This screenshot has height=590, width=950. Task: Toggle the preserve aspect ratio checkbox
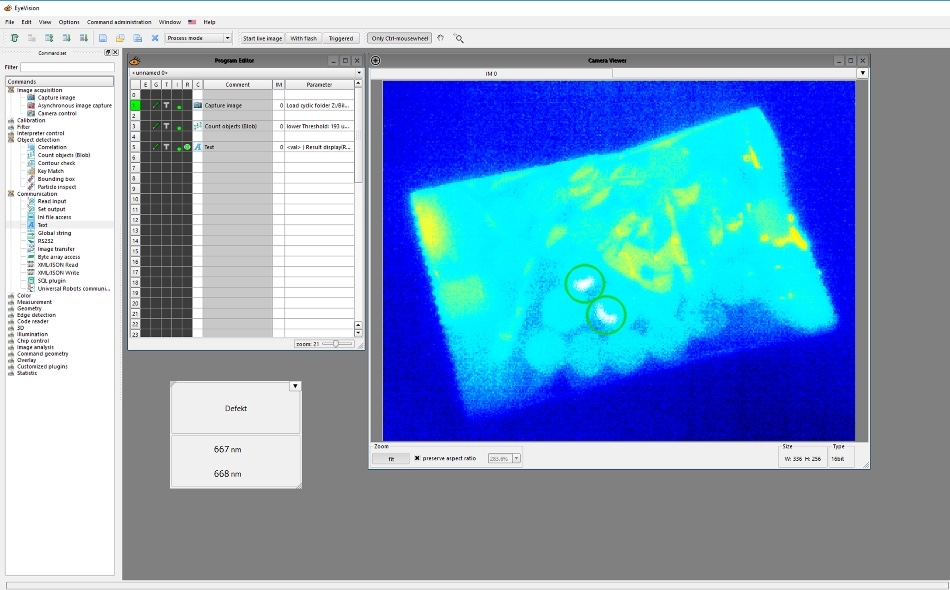click(417, 458)
